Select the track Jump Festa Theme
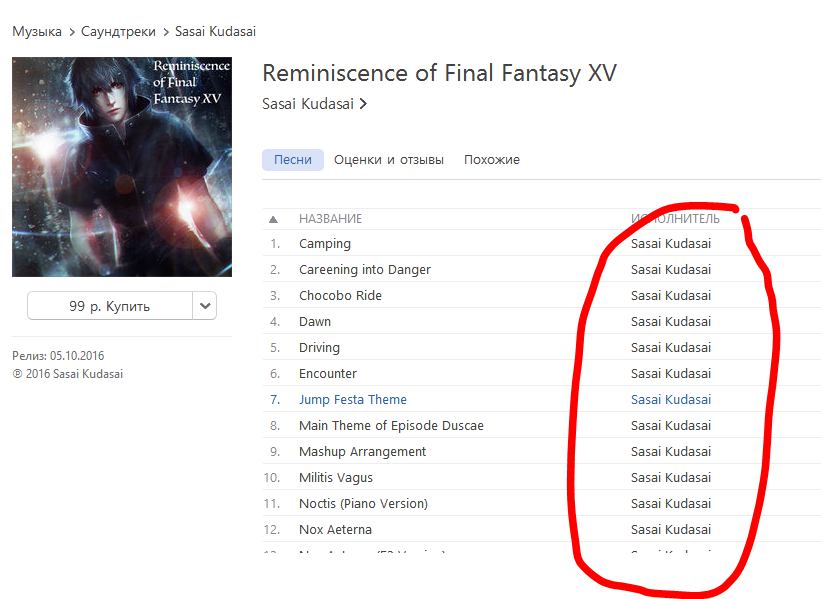 pos(352,400)
